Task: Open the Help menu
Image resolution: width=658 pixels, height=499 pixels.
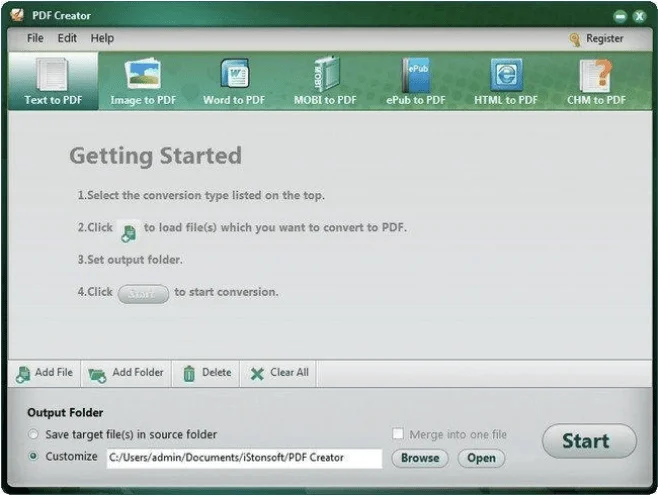Action: (102, 38)
